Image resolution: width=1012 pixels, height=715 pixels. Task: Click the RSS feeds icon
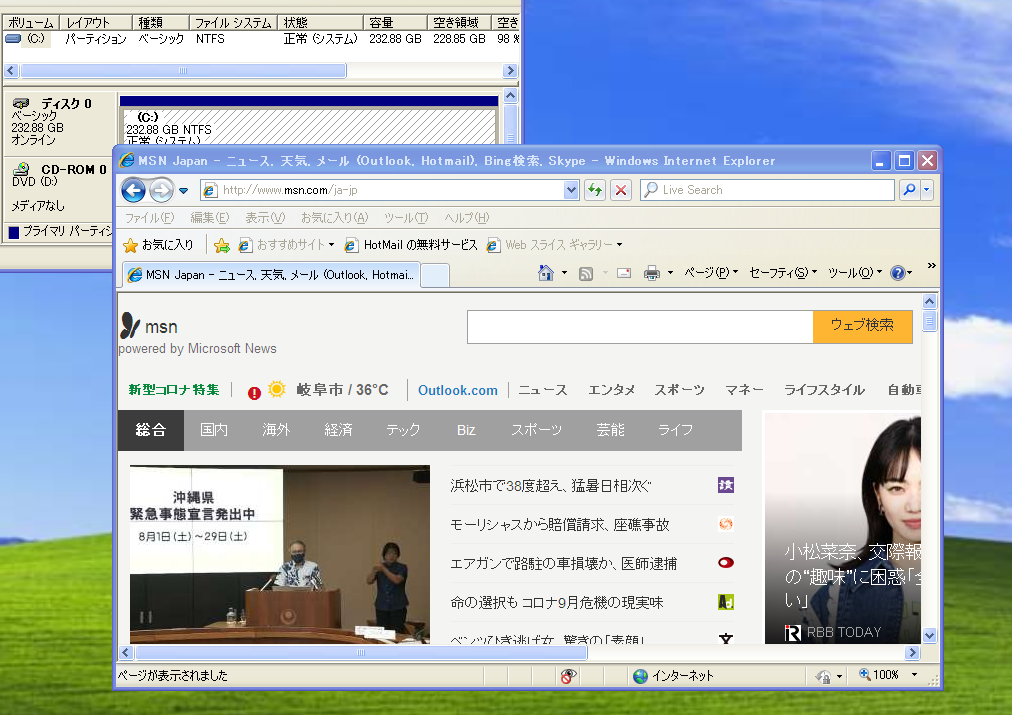[x=586, y=274]
